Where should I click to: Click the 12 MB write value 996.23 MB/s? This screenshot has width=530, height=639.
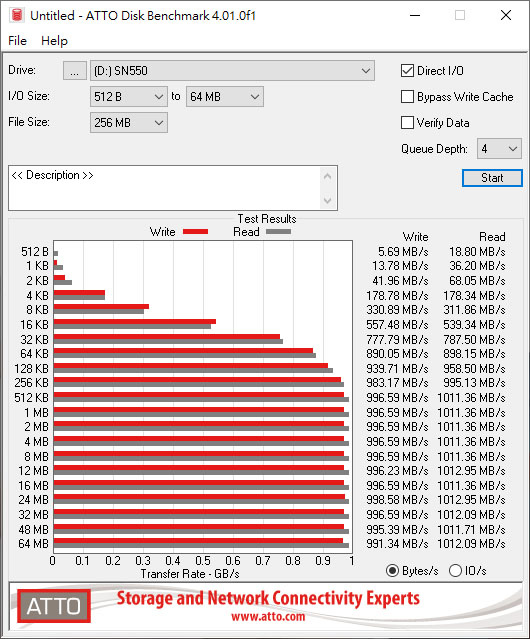[x=397, y=471]
